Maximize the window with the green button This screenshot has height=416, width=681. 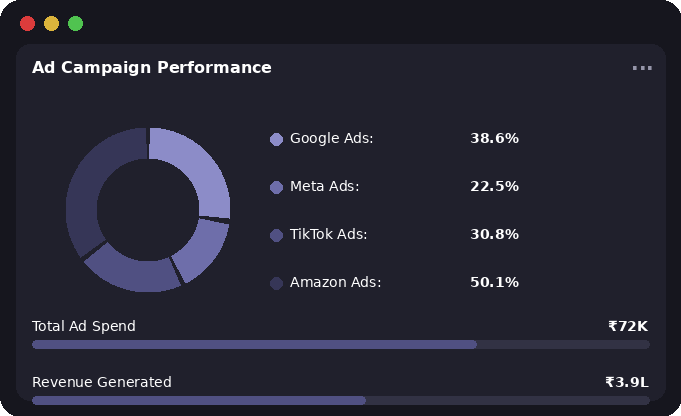[x=75, y=23]
